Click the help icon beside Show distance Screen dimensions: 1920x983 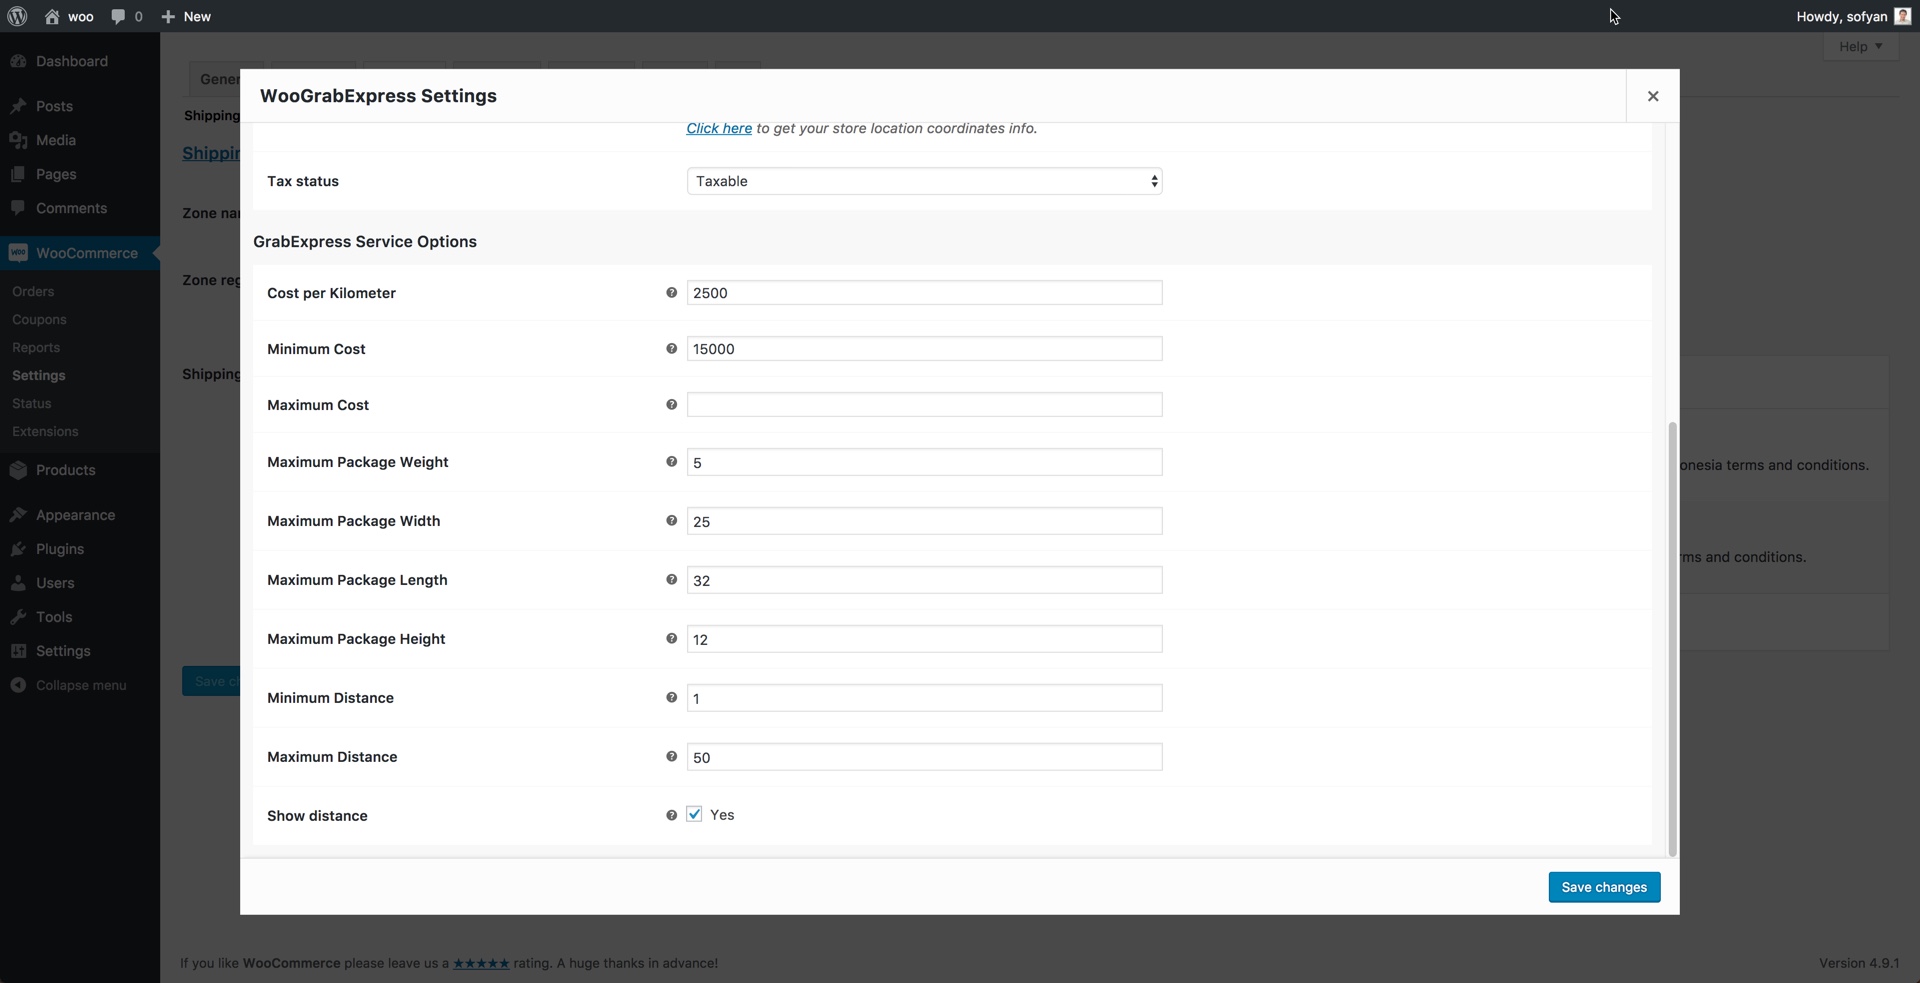coord(672,816)
